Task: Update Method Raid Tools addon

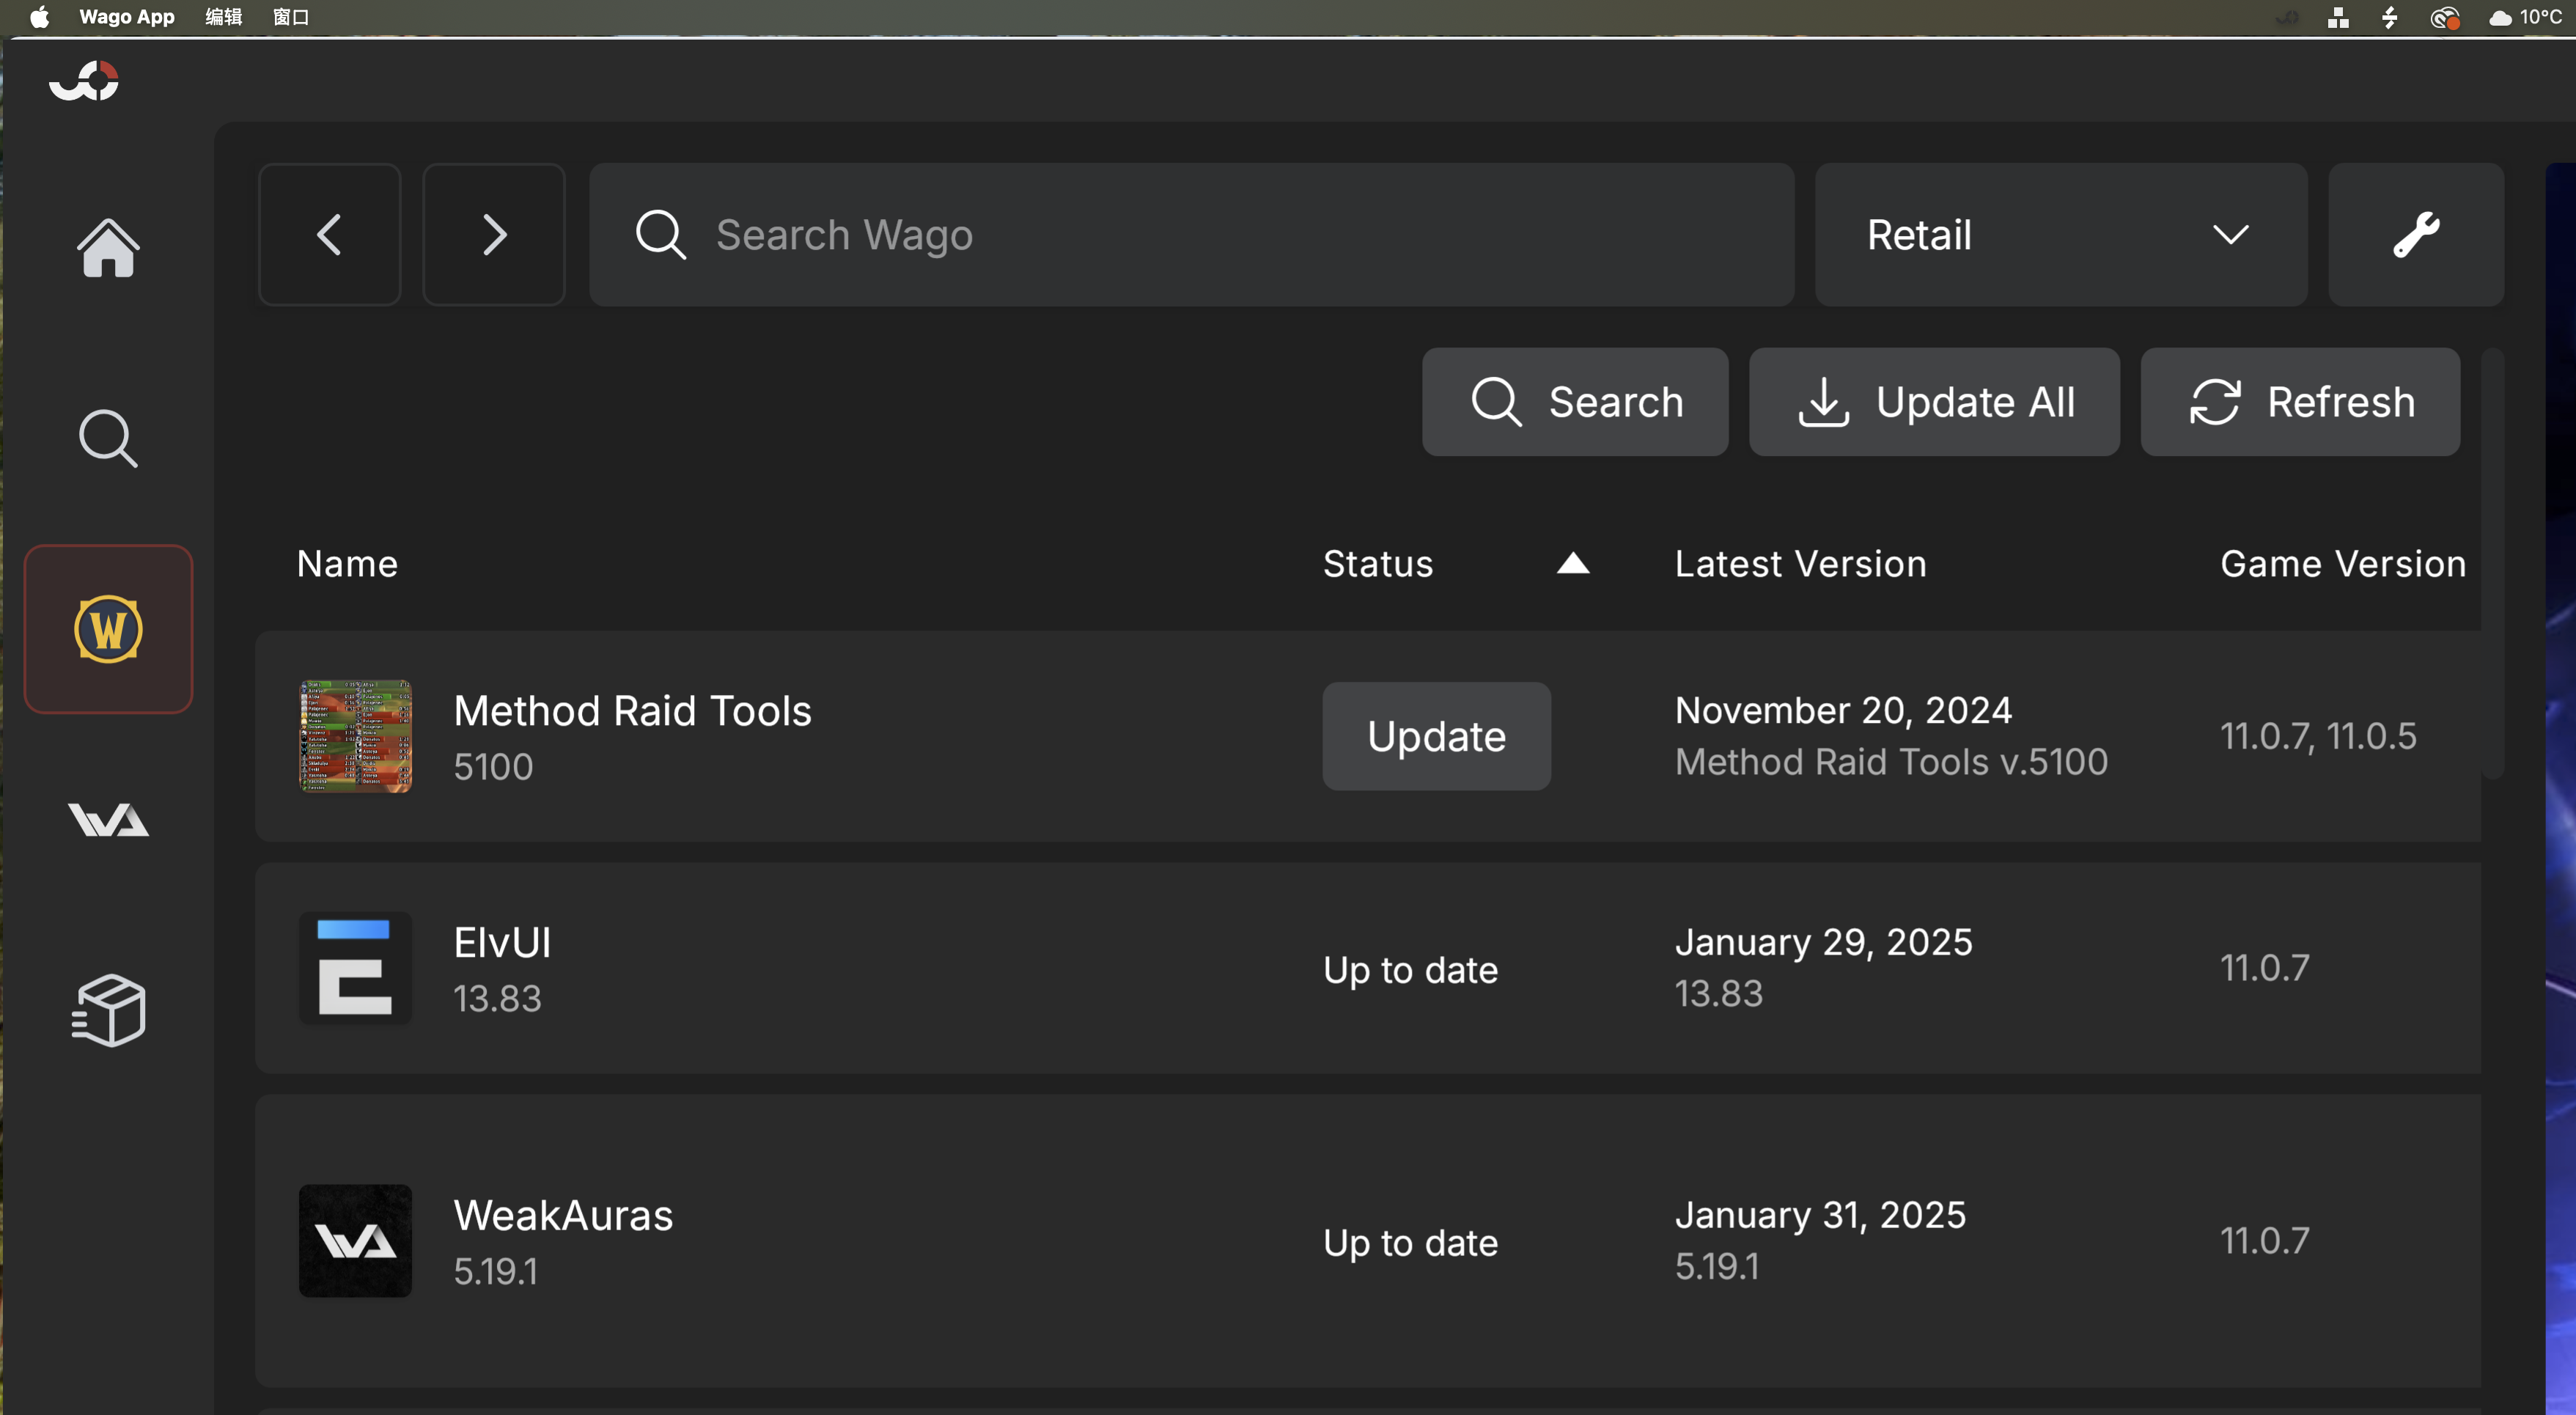Action: pos(1436,736)
